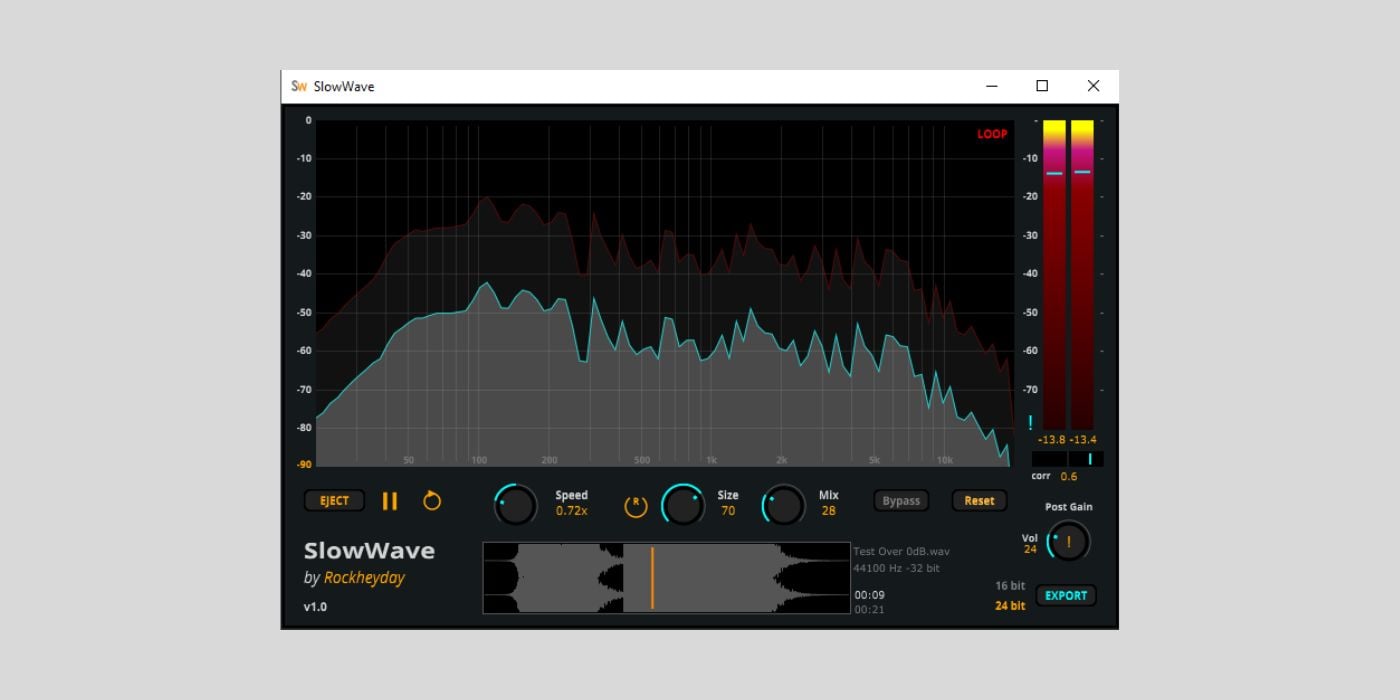Click the correlation meter showing 0.6
This screenshot has height=700, width=1400.
[x=1066, y=458]
